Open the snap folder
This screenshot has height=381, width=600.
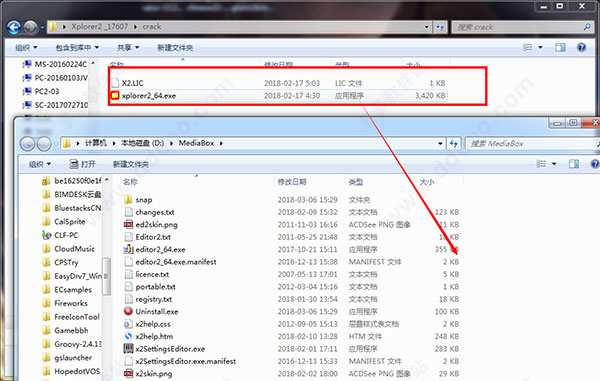pyautogui.click(x=138, y=200)
